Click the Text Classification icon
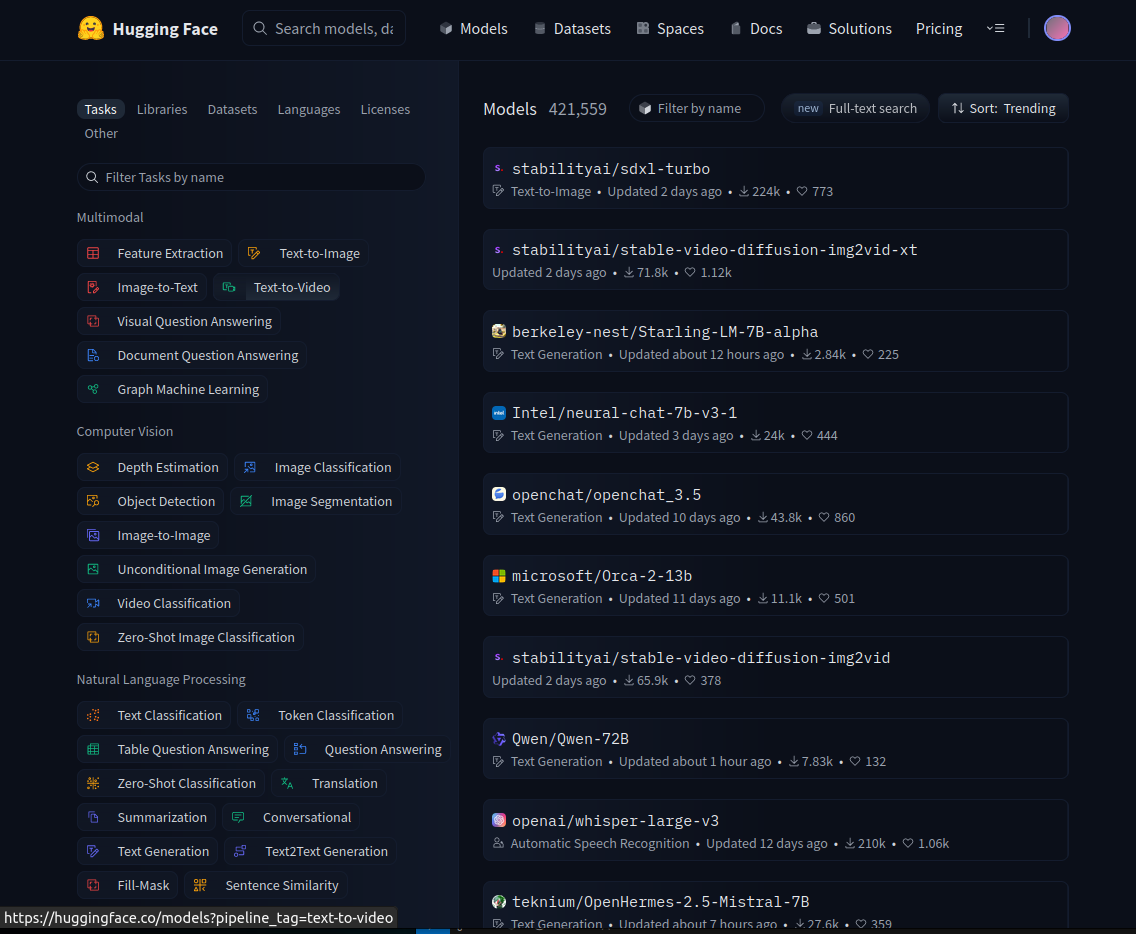 (x=93, y=716)
